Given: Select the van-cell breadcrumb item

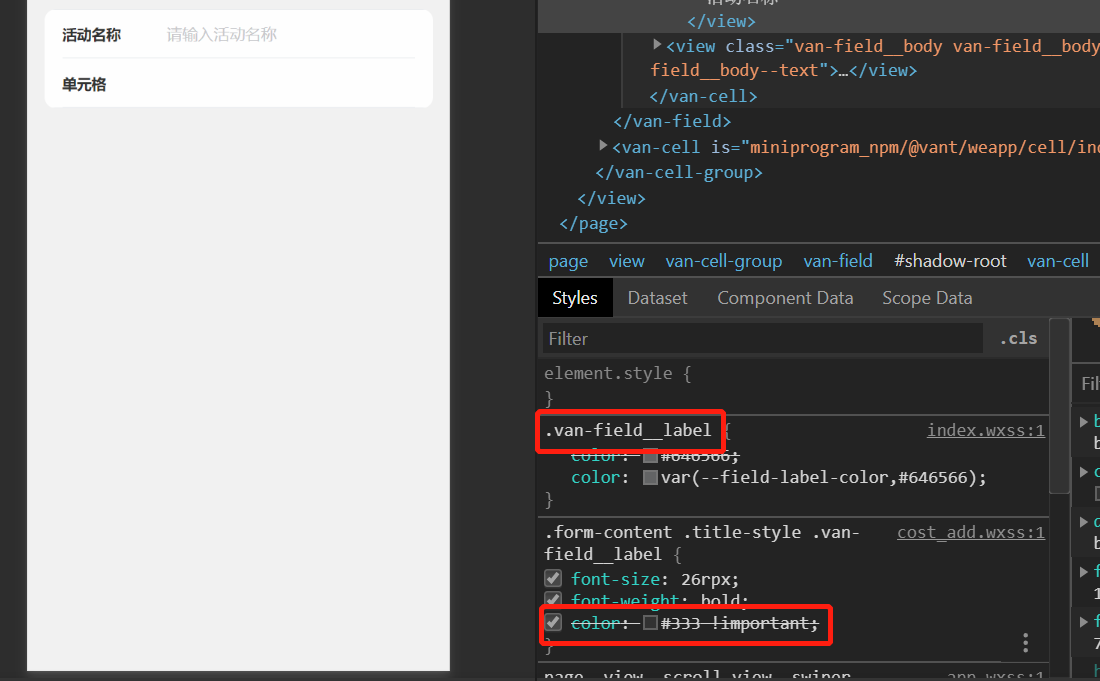Looking at the screenshot, I should click(x=1058, y=260).
